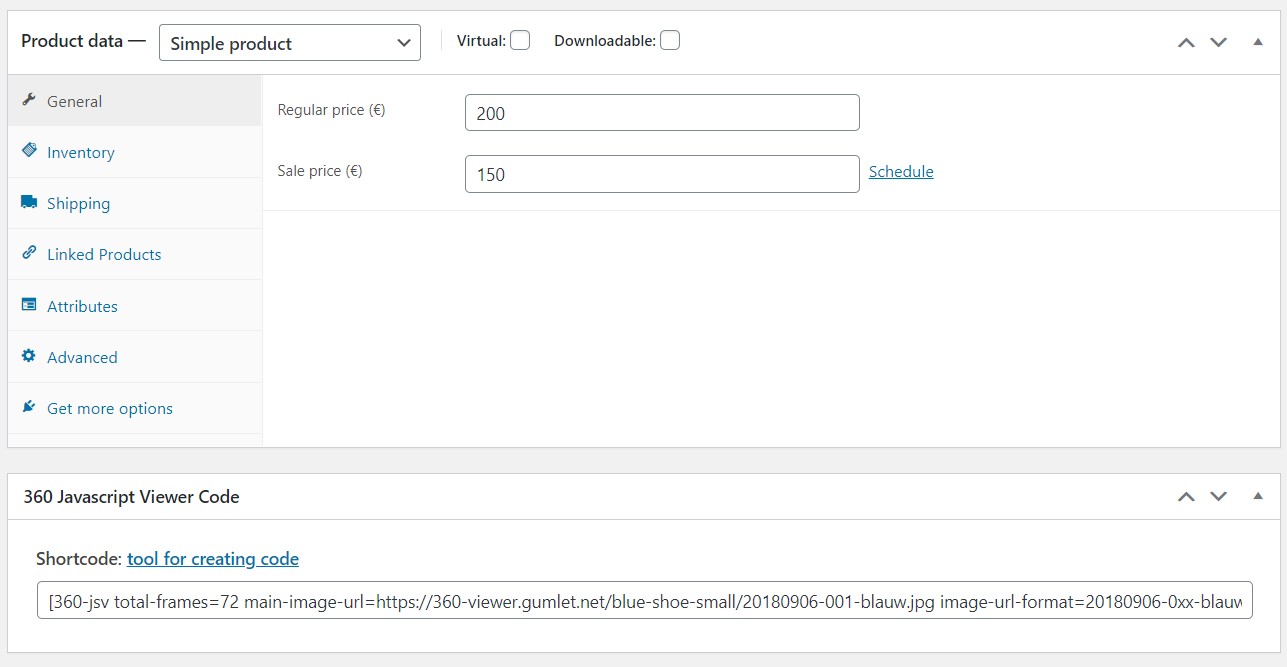
Task: Collapse the 360 Javascript Viewer Code panel
Action: [1258, 496]
